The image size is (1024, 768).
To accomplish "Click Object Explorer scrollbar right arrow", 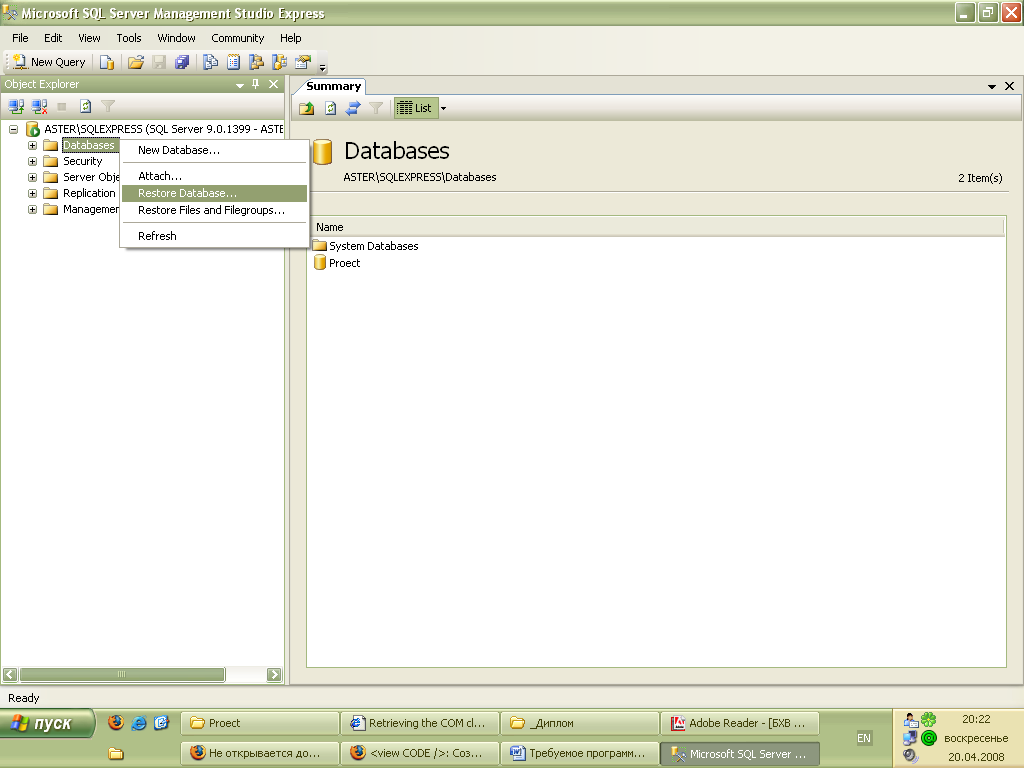I will point(274,675).
